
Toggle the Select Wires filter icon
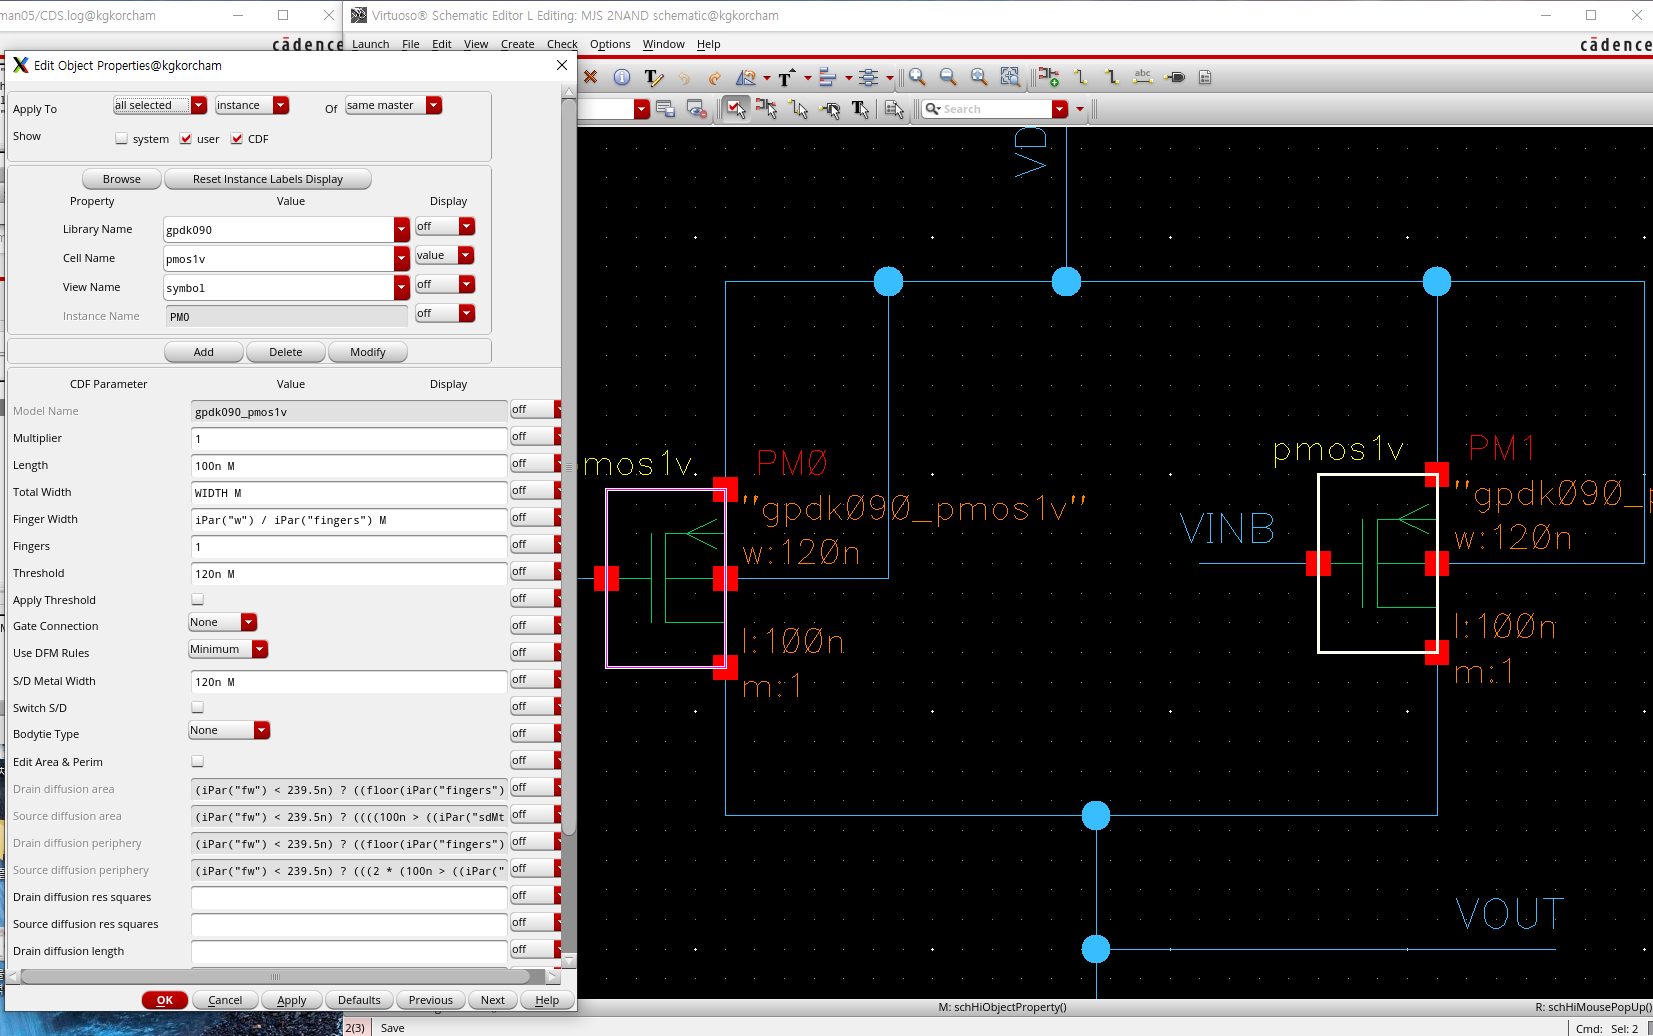(x=798, y=109)
